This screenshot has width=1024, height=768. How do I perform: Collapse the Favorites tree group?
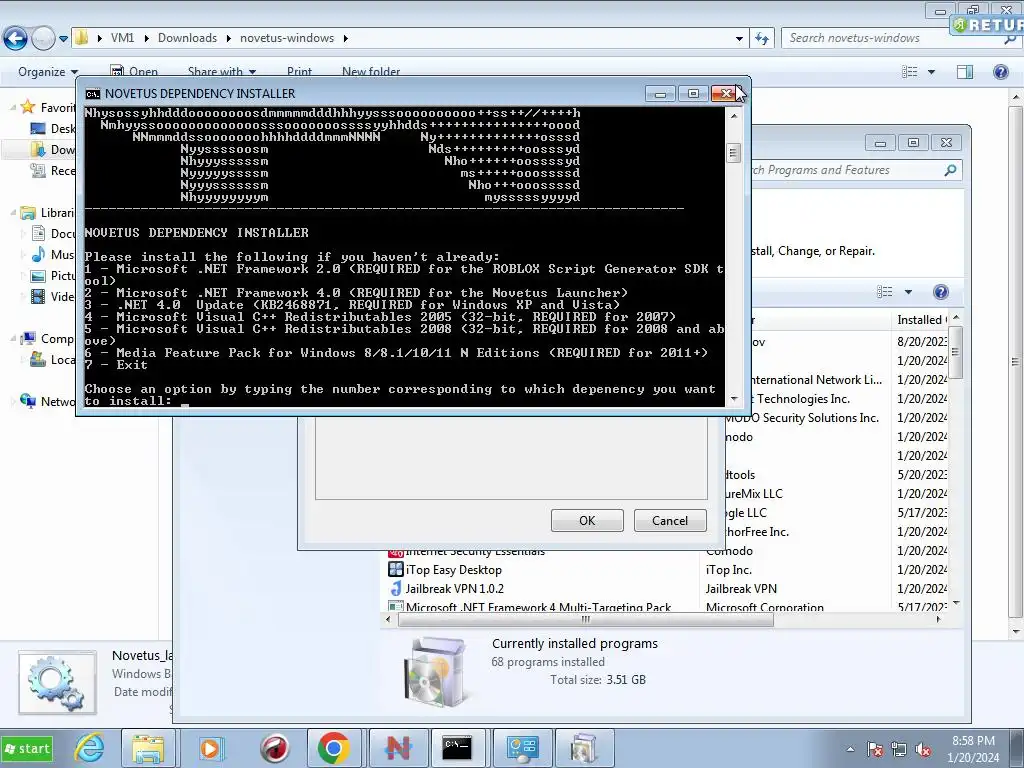point(13,107)
